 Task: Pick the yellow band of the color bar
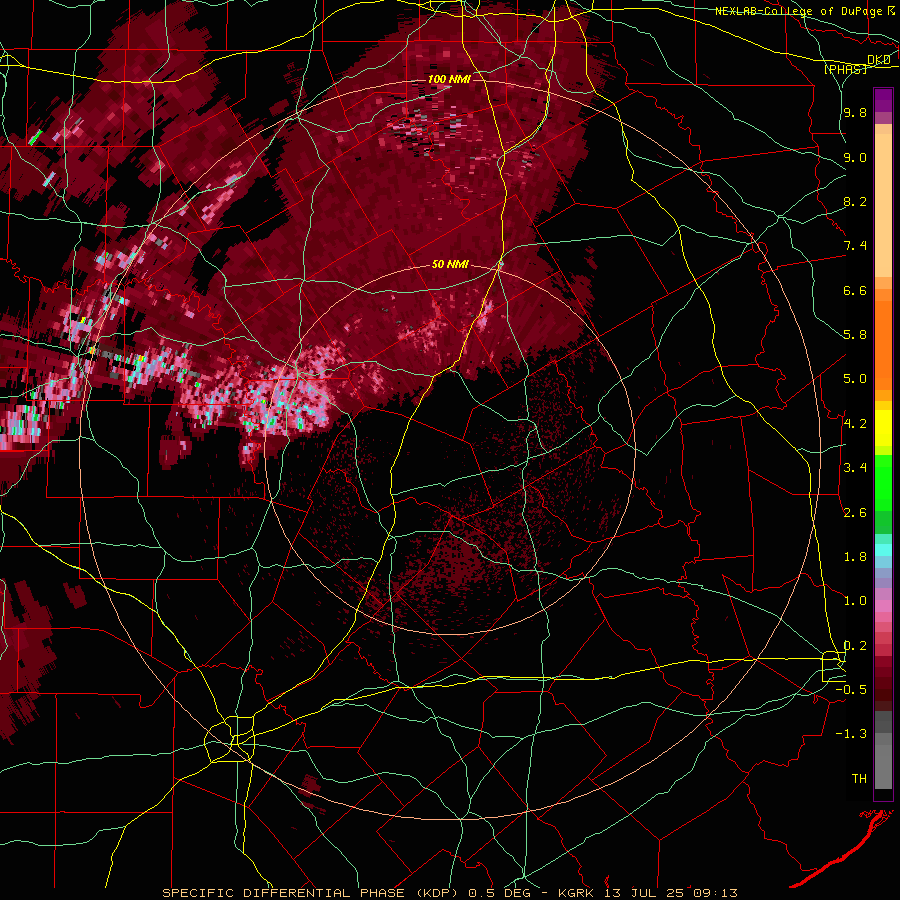pyautogui.click(x=883, y=428)
